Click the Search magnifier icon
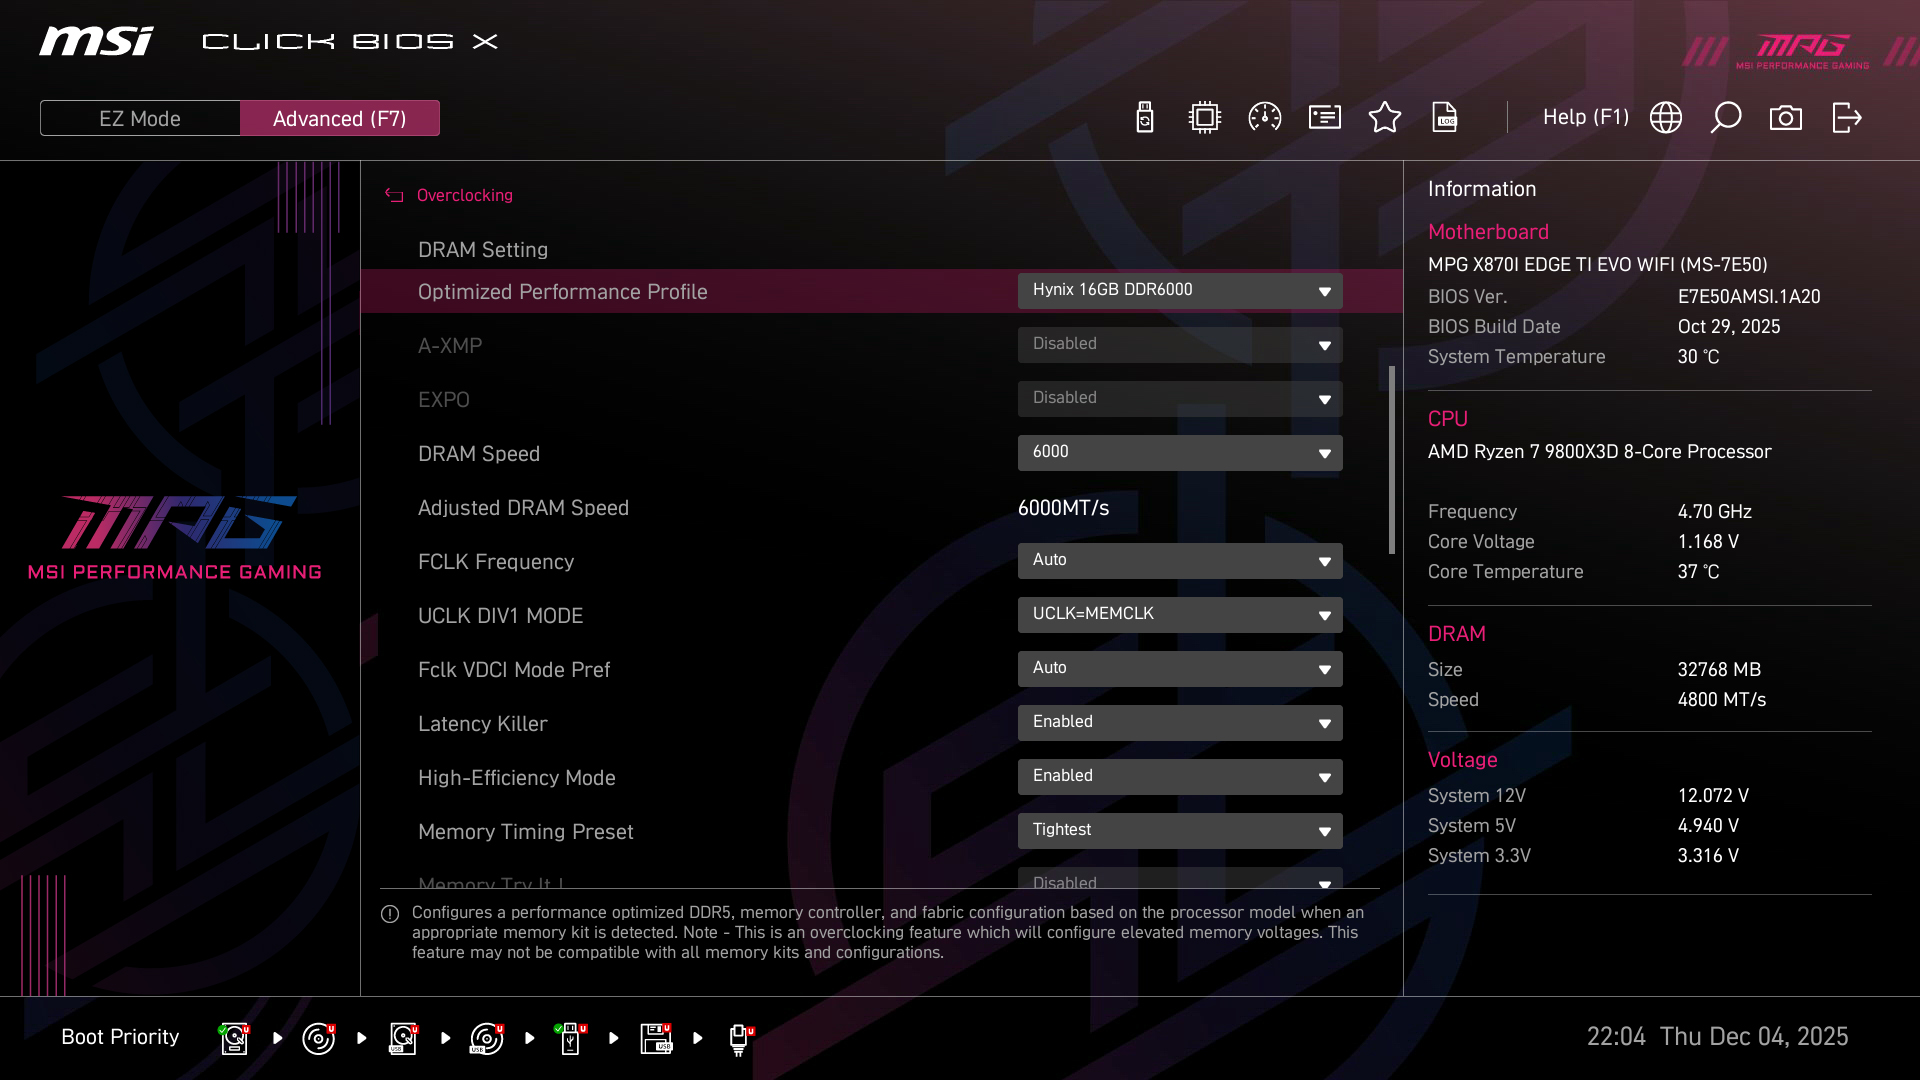Screen dimensions: 1920x1080 click(1726, 118)
